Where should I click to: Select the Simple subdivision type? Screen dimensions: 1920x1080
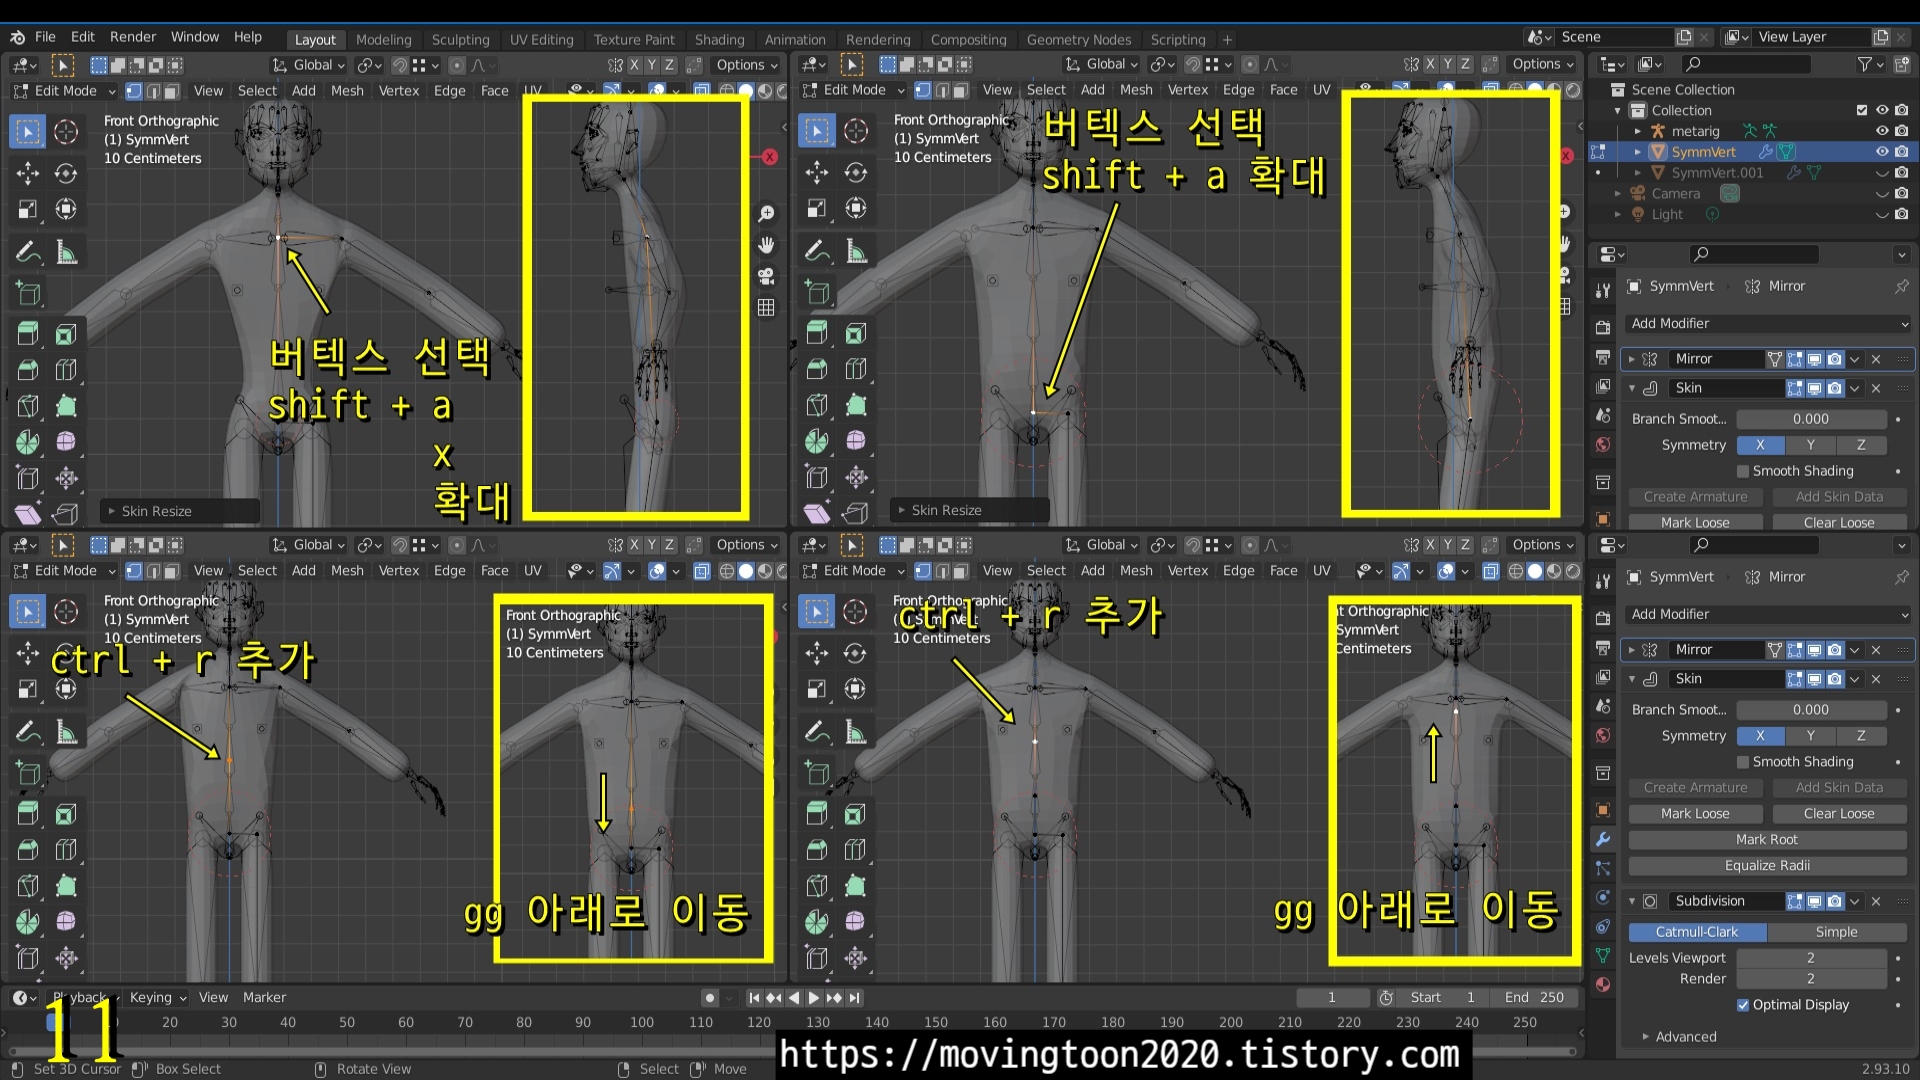(1837, 932)
